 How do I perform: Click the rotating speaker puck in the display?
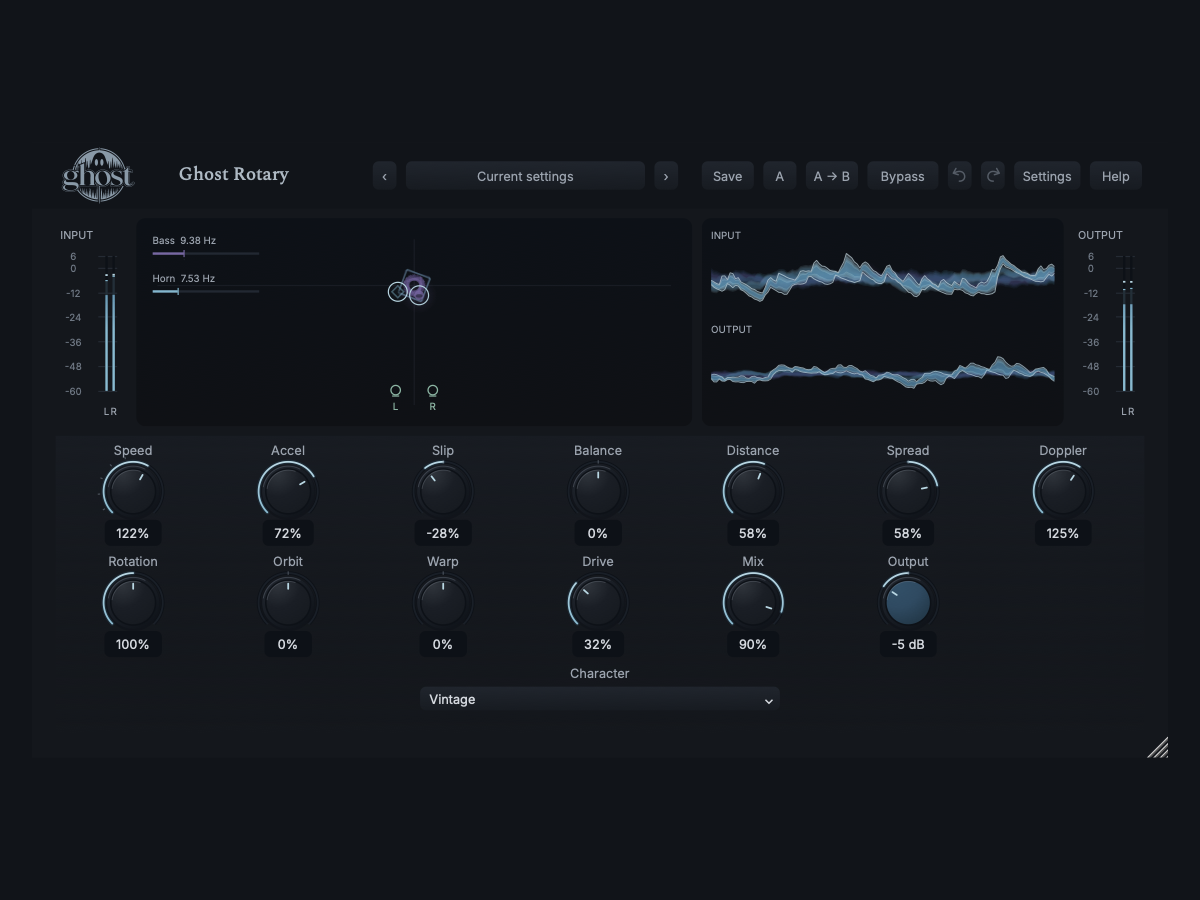click(x=415, y=285)
